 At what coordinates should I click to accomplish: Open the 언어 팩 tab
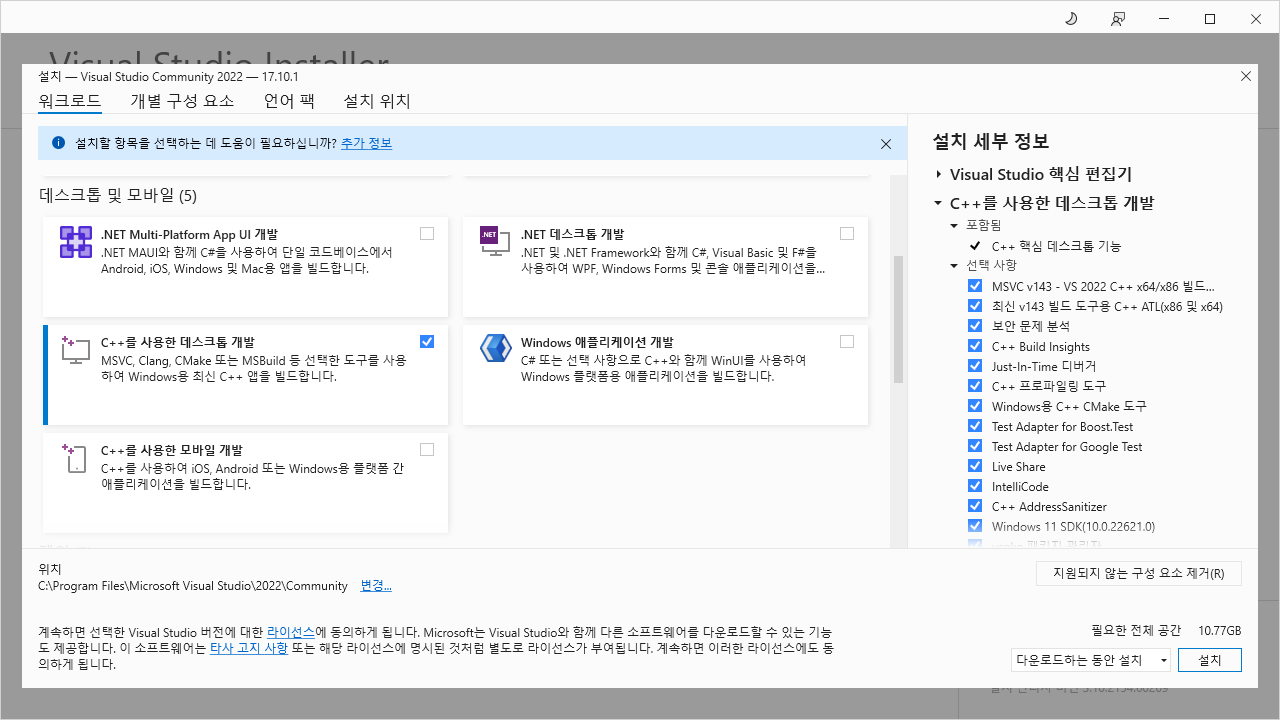tap(289, 100)
